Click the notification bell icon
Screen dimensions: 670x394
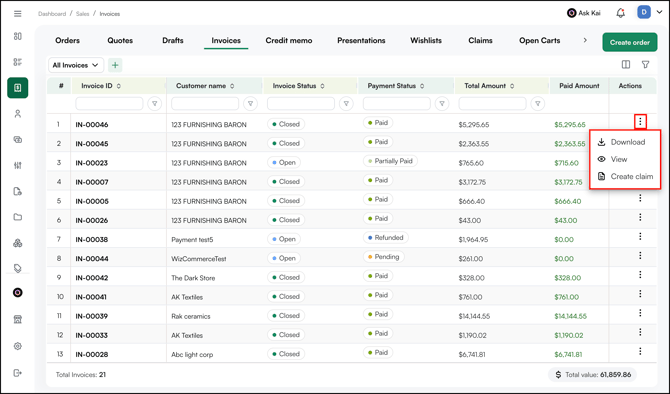(x=620, y=13)
